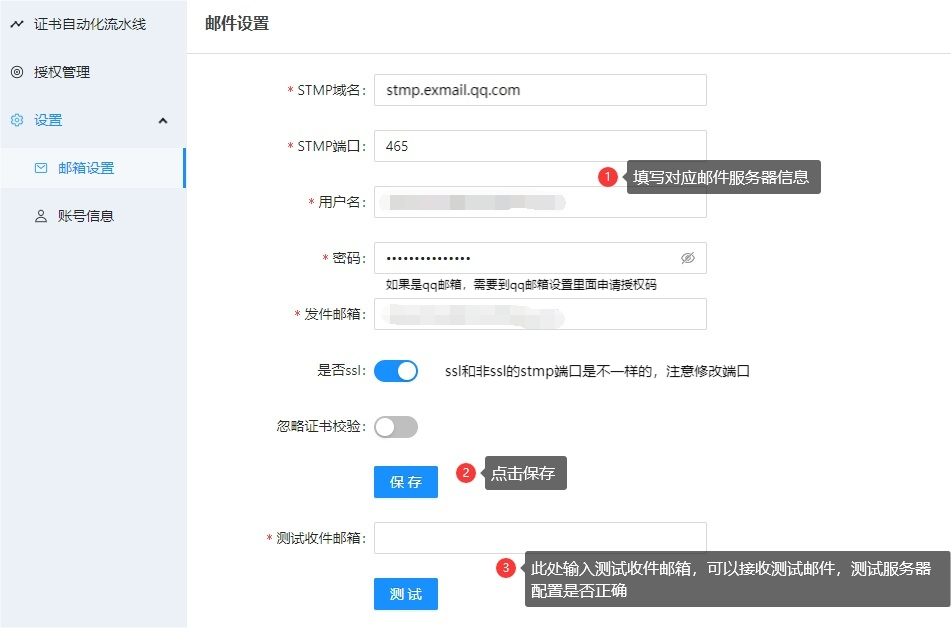Image resolution: width=951 pixels, height=628 pixels.
Task: Focus the STMP域名 input field
Action: [x=540, y=90]
